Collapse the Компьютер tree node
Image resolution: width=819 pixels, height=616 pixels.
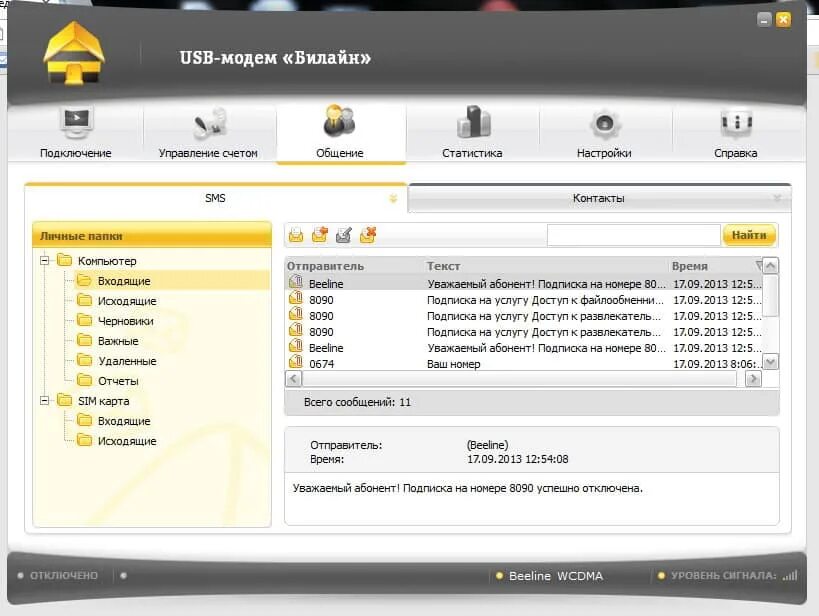pyautogui.click(x=45, y=260)
